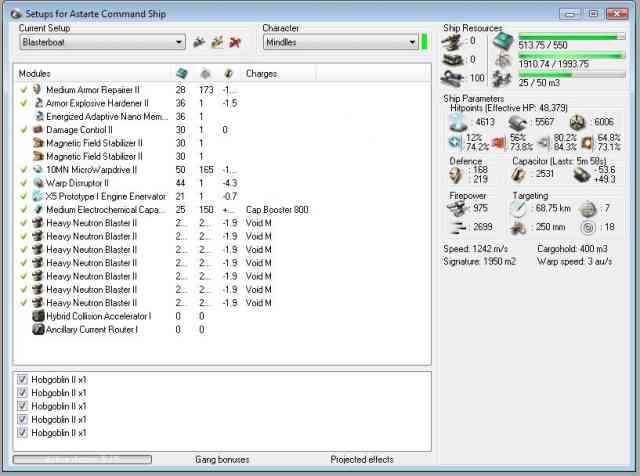Viewport: 640px width, 476px height.
Task: Click the 10MN MicroWarpdrive II module icon
Action: [x=38, y=169]
